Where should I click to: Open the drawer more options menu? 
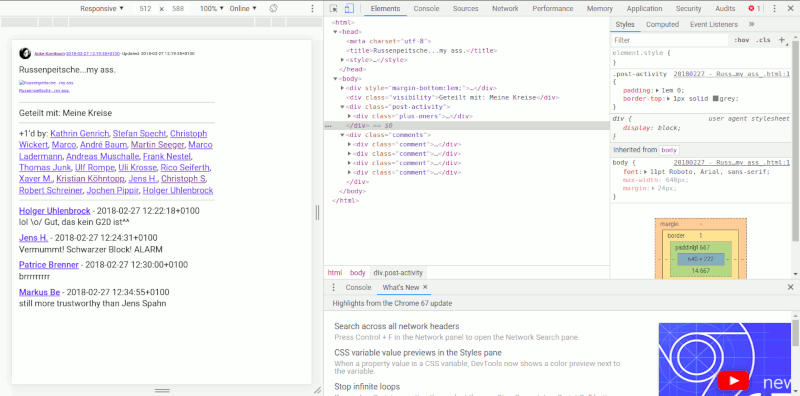pyautogui.click(x=334, y=287)
